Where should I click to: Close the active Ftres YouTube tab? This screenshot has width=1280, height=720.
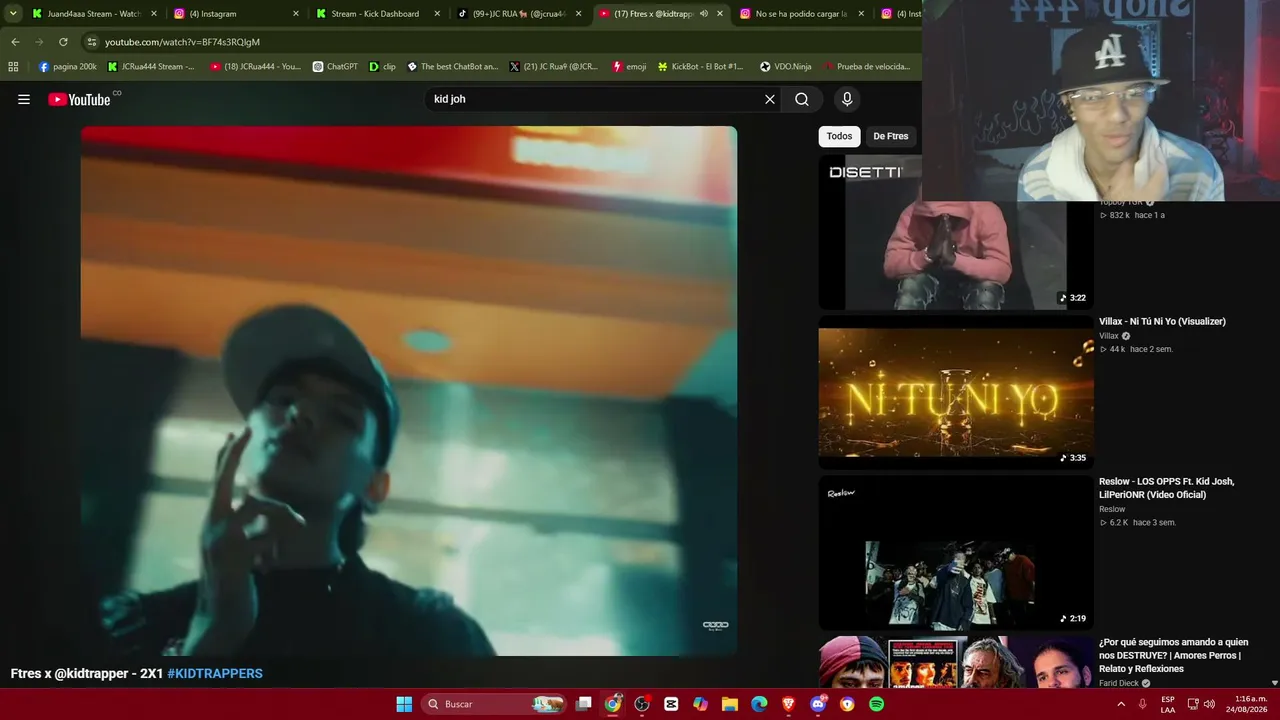click(720, 14)
